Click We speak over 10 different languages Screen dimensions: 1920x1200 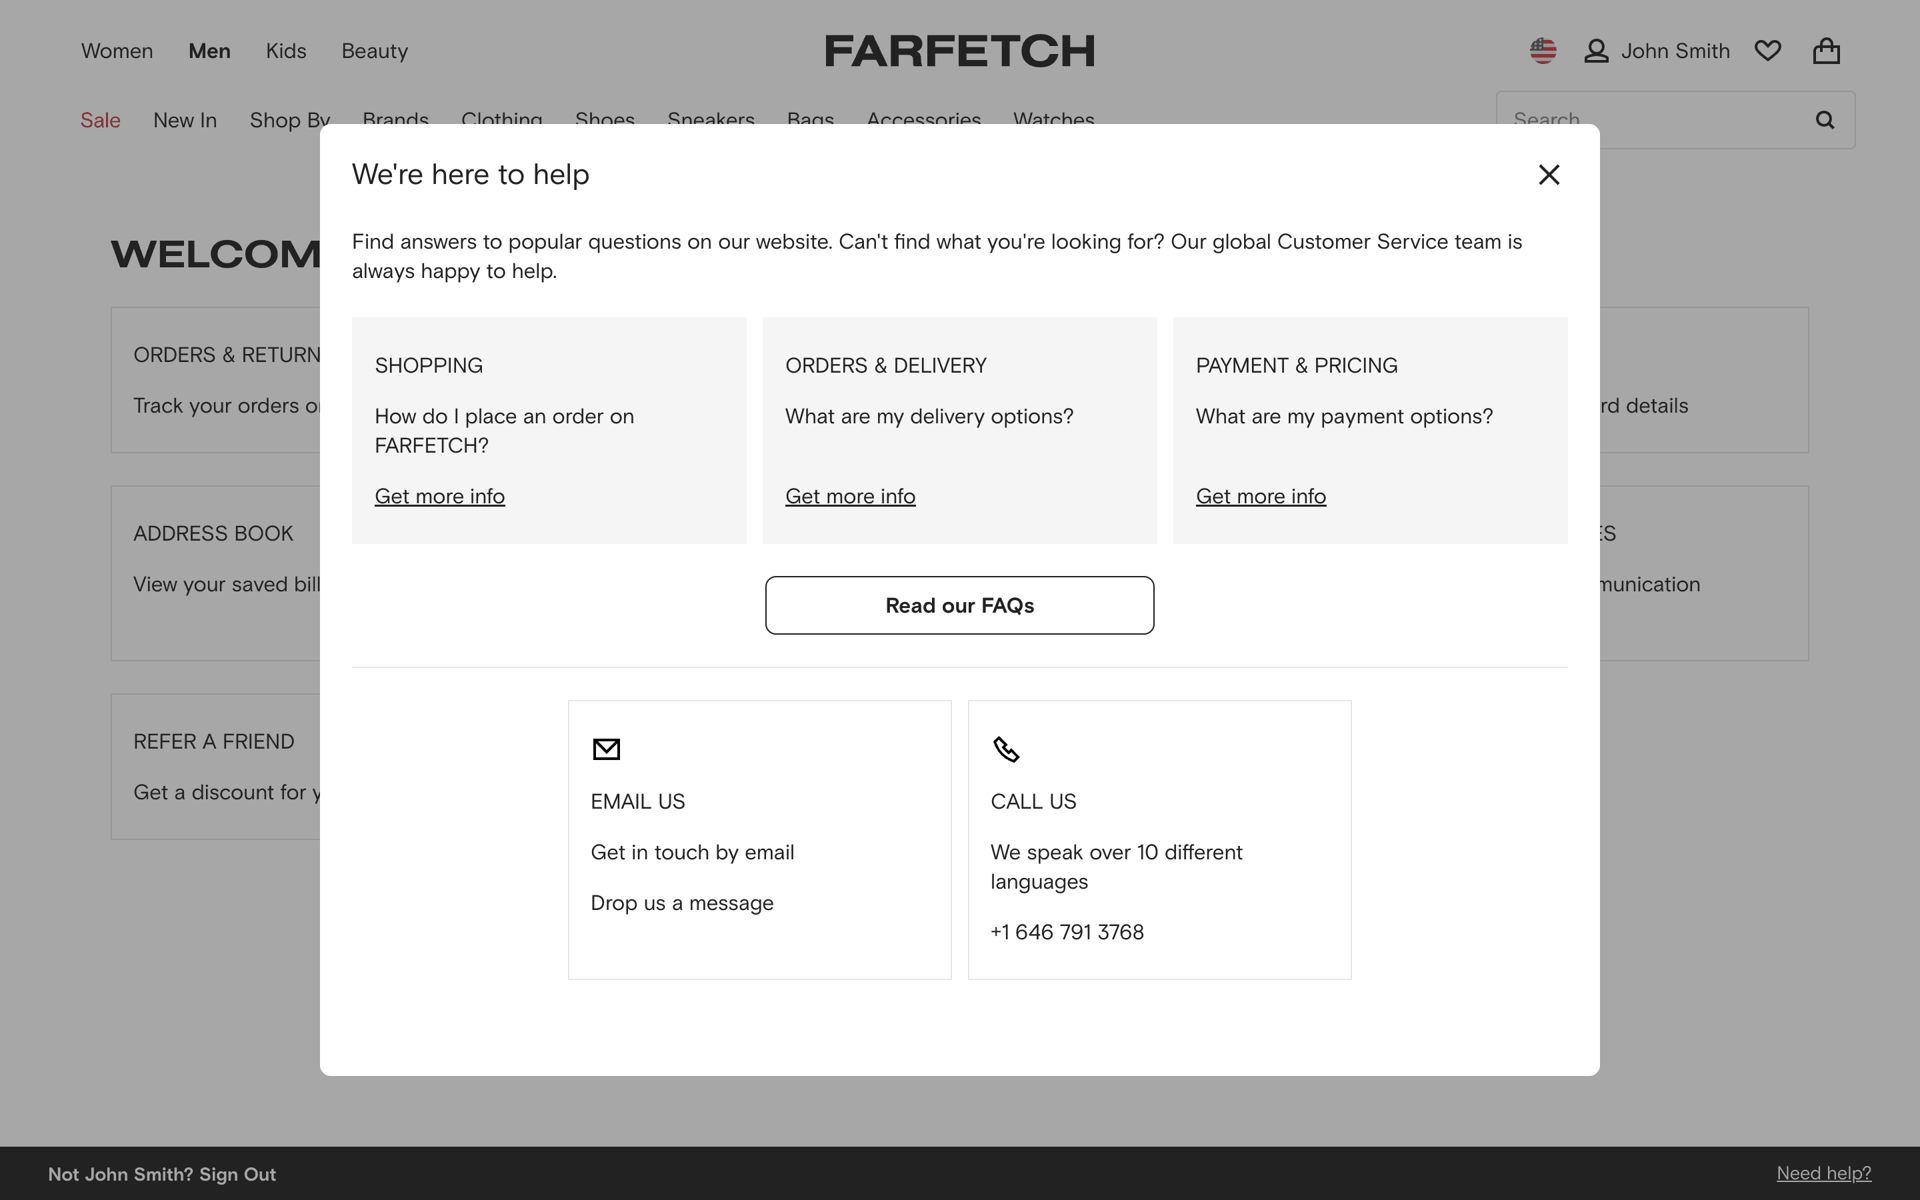click(1116, 867)
